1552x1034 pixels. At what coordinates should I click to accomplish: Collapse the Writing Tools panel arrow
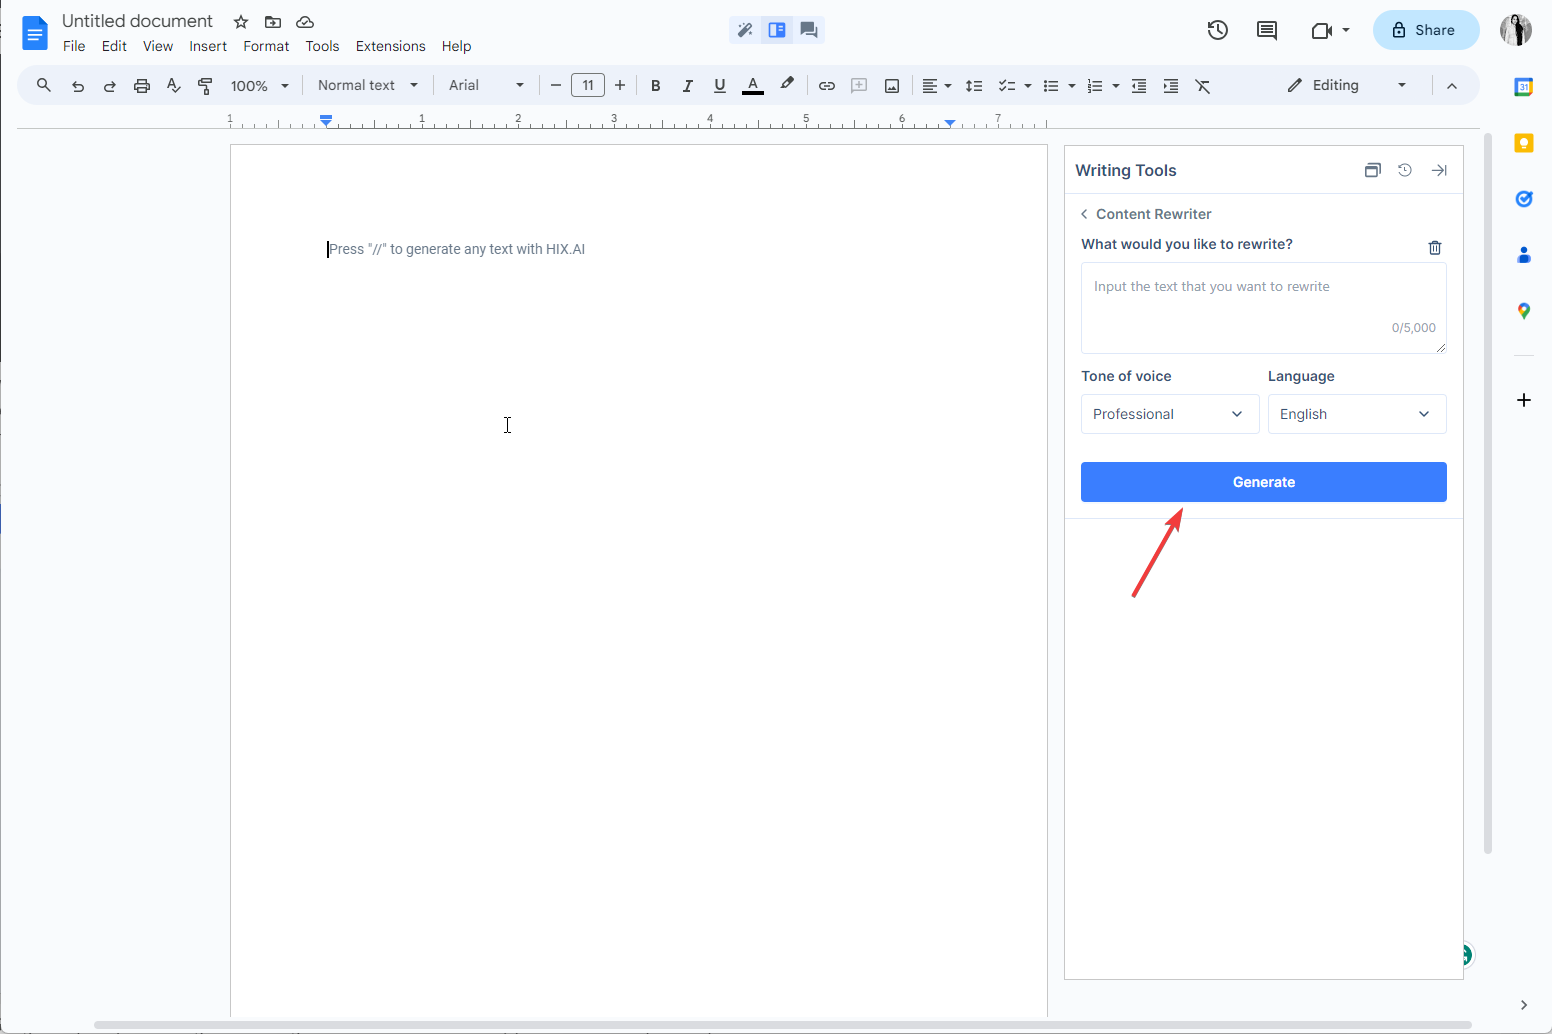(x=1439, y=170)
